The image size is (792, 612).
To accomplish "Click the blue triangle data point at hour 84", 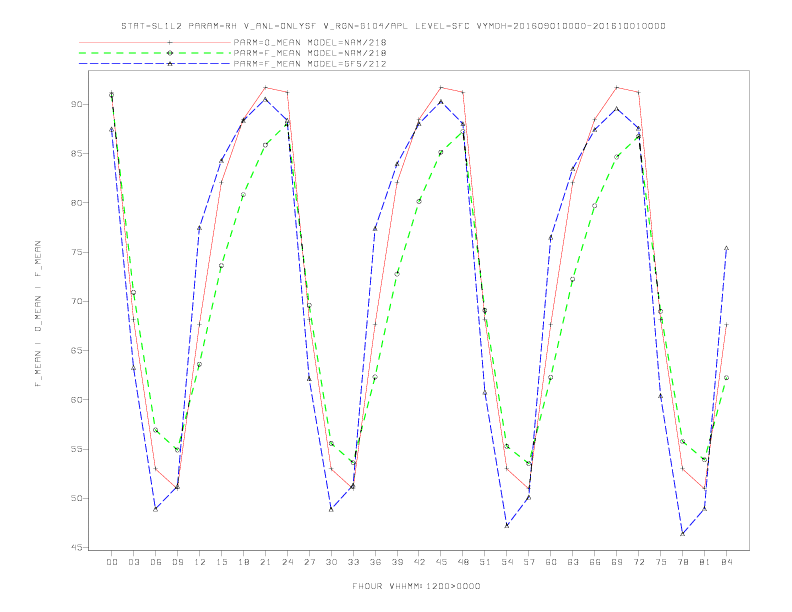I will [726, 248].
